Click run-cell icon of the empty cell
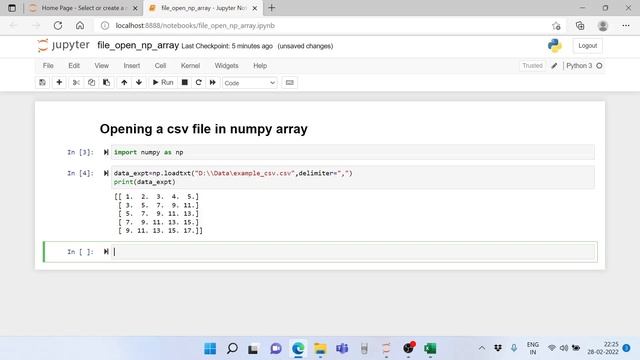The image size is (640, 360). (106, 251)
